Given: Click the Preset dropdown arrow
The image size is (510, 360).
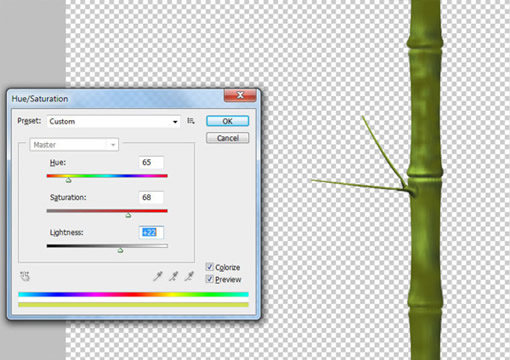Looking at the screenshot, I should point(175,122).
